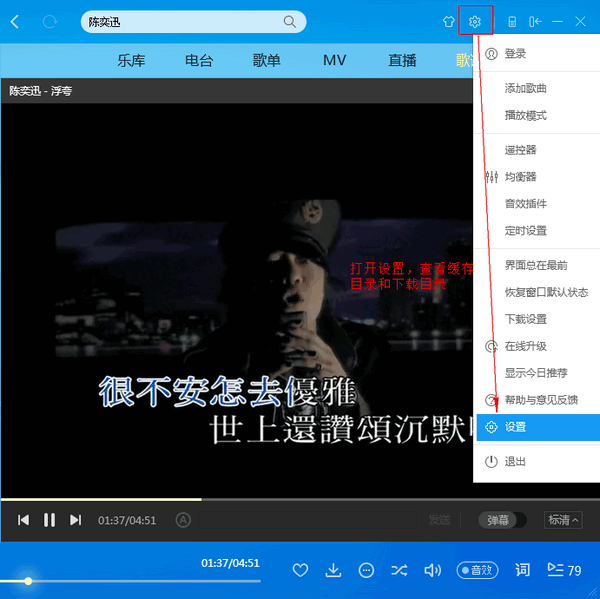Open 帮助与意见反馈 menu item

coord(538,400)
